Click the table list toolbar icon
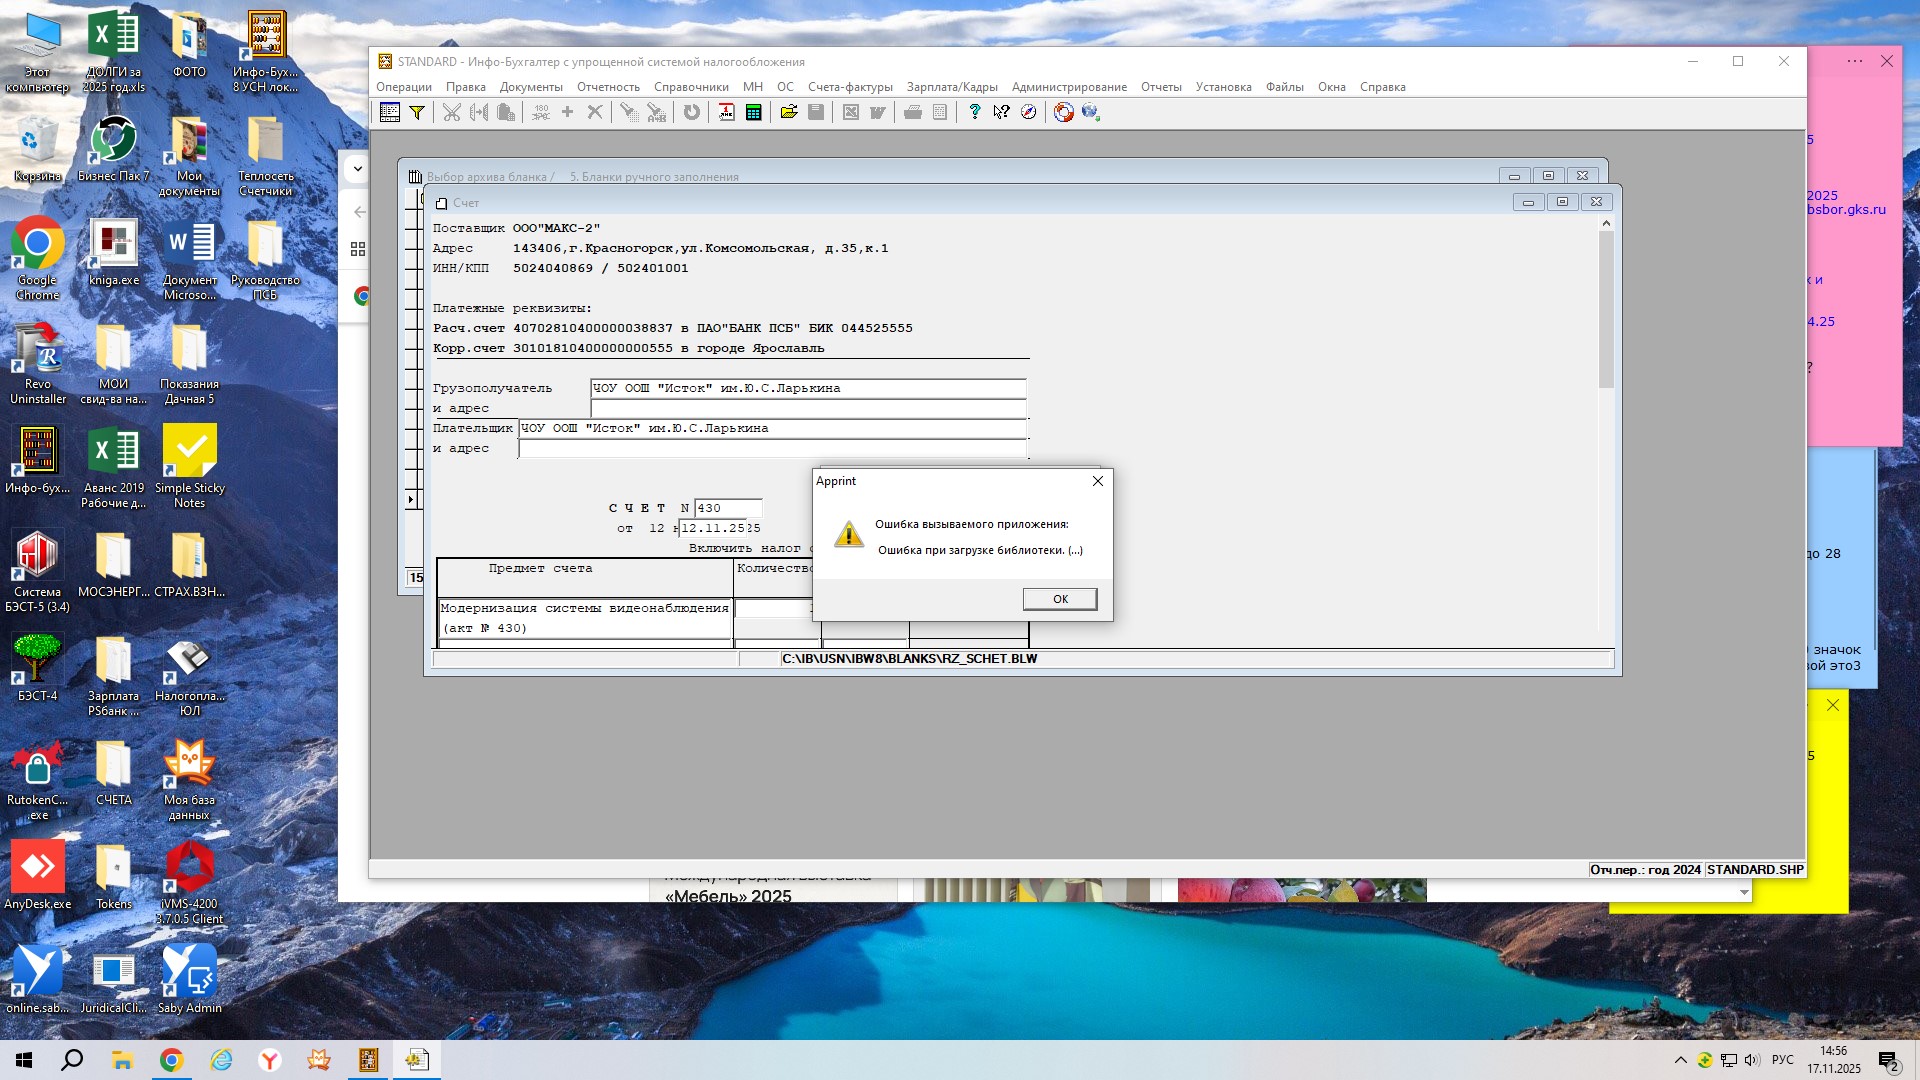This screenshot has height=1080, width=1920. pyautogui.click(x=390, y=113)
